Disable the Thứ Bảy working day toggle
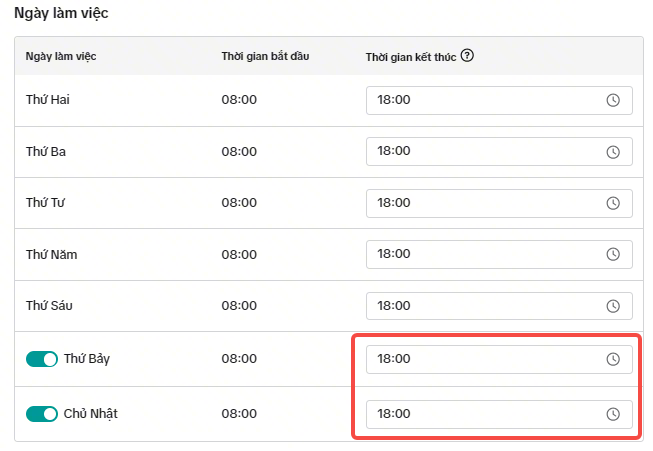The height and width of the screenshot is (451, 653). [42, 359]
